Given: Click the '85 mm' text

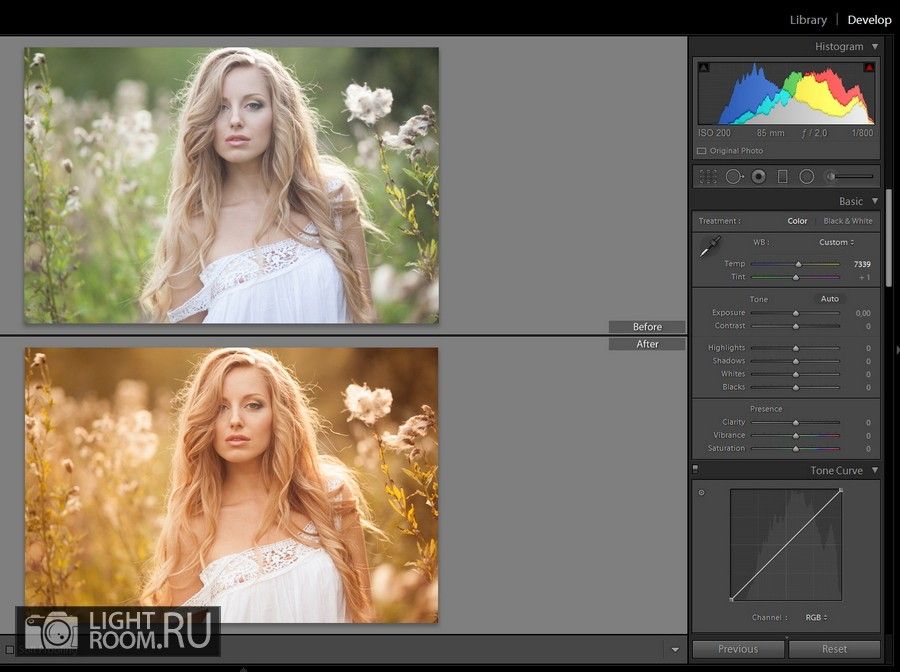Looking at the screenshot, I should [770, 133].
